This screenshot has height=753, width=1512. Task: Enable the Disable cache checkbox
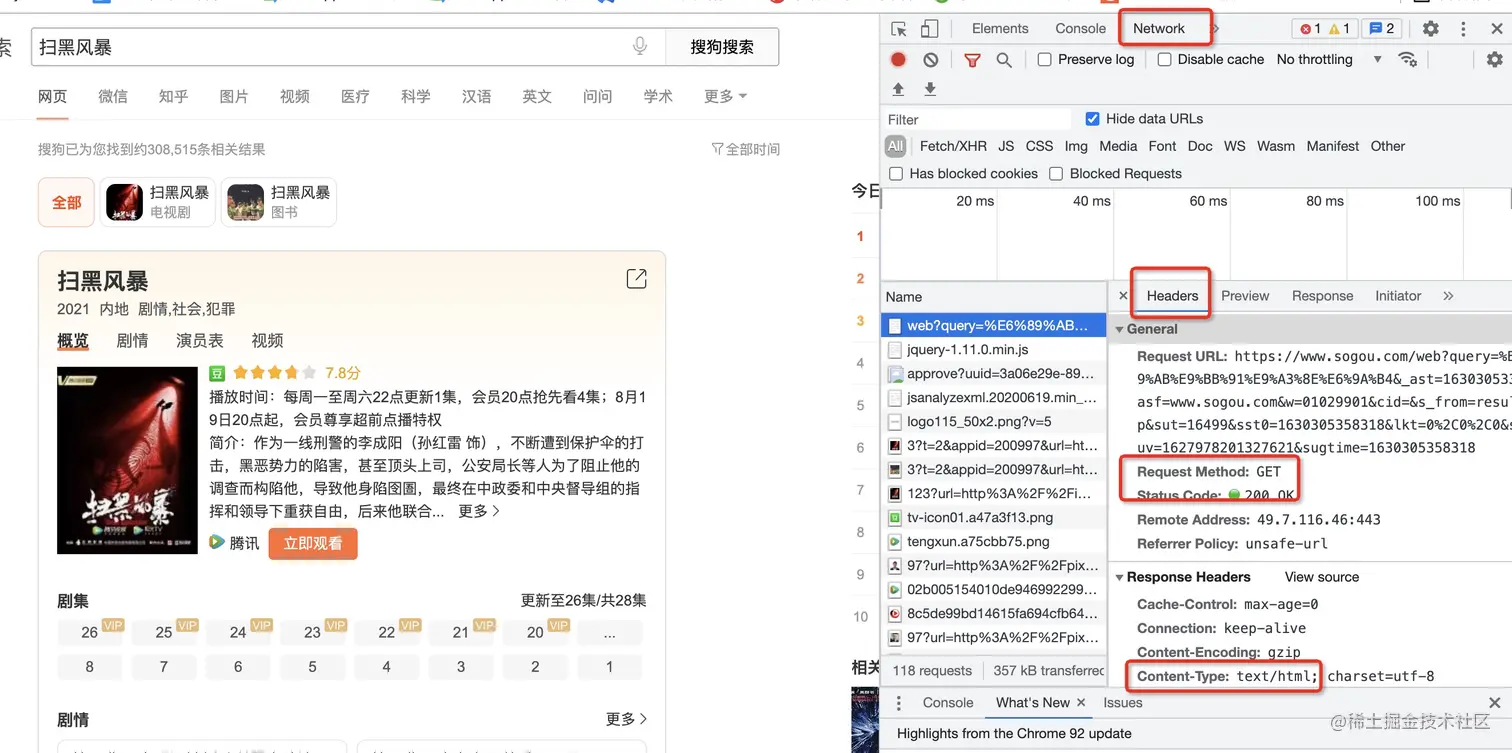pyautogui.click(x=1164, y=60)
